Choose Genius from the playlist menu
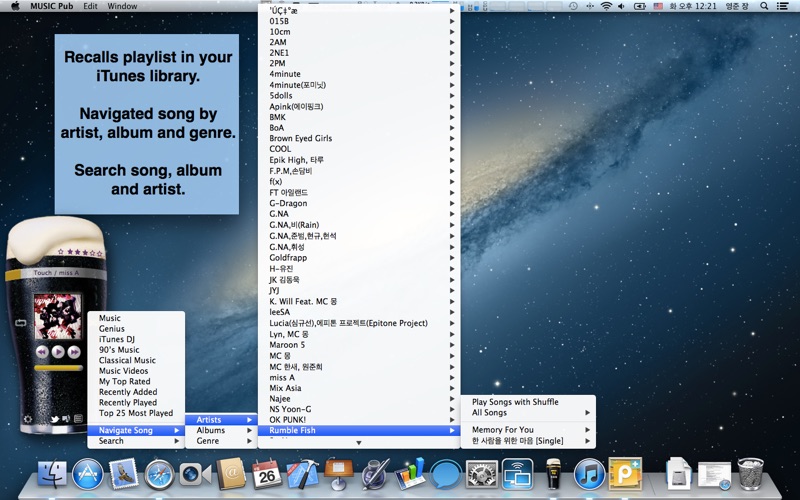The height and width of the screenshot is (500, 800). coord(136,329)
